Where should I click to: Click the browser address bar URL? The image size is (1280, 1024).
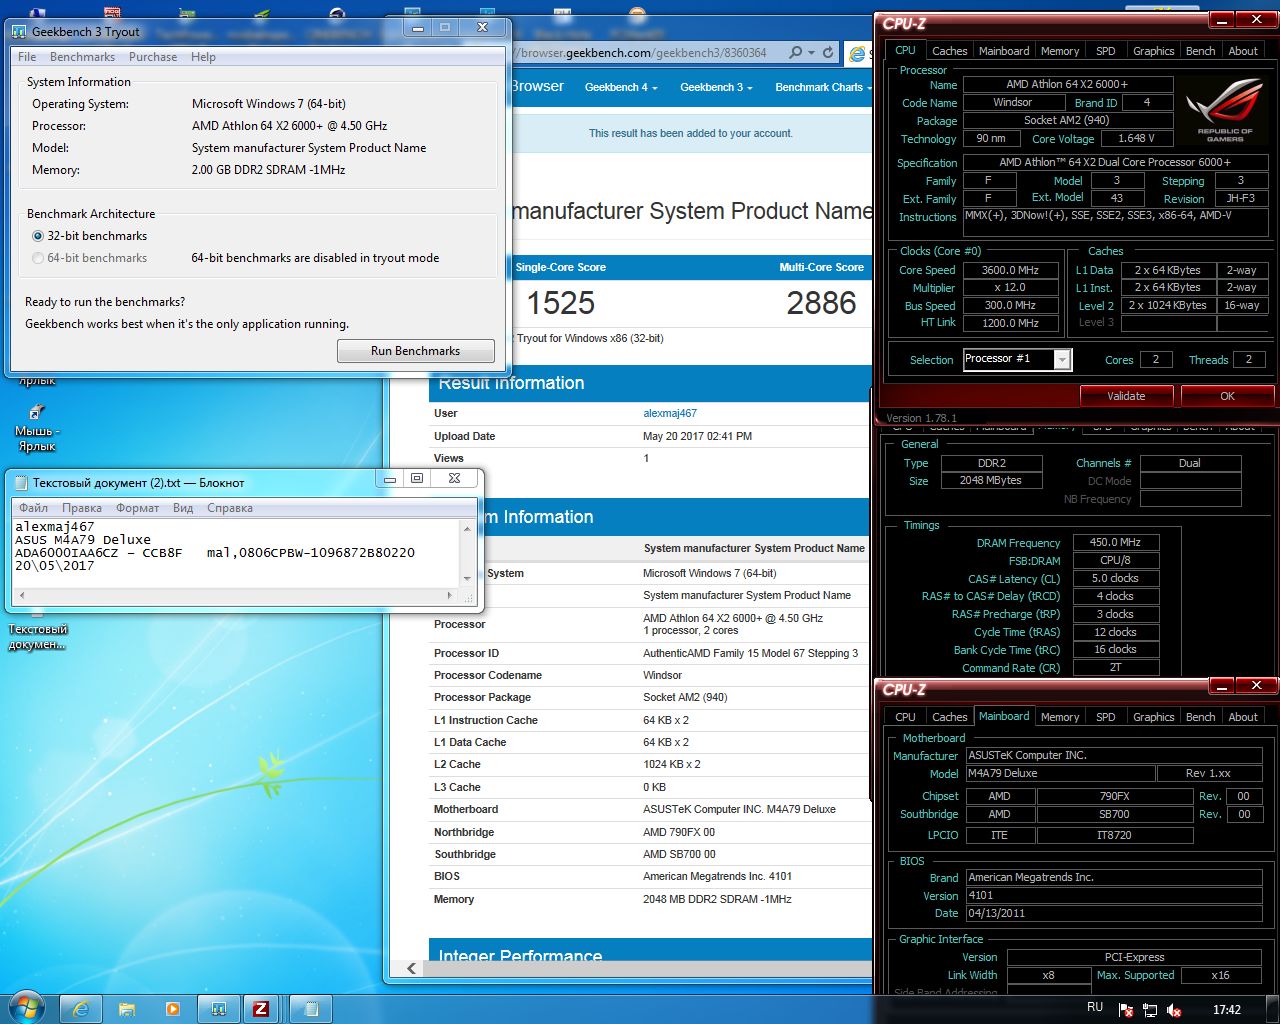tap(641, 53)
